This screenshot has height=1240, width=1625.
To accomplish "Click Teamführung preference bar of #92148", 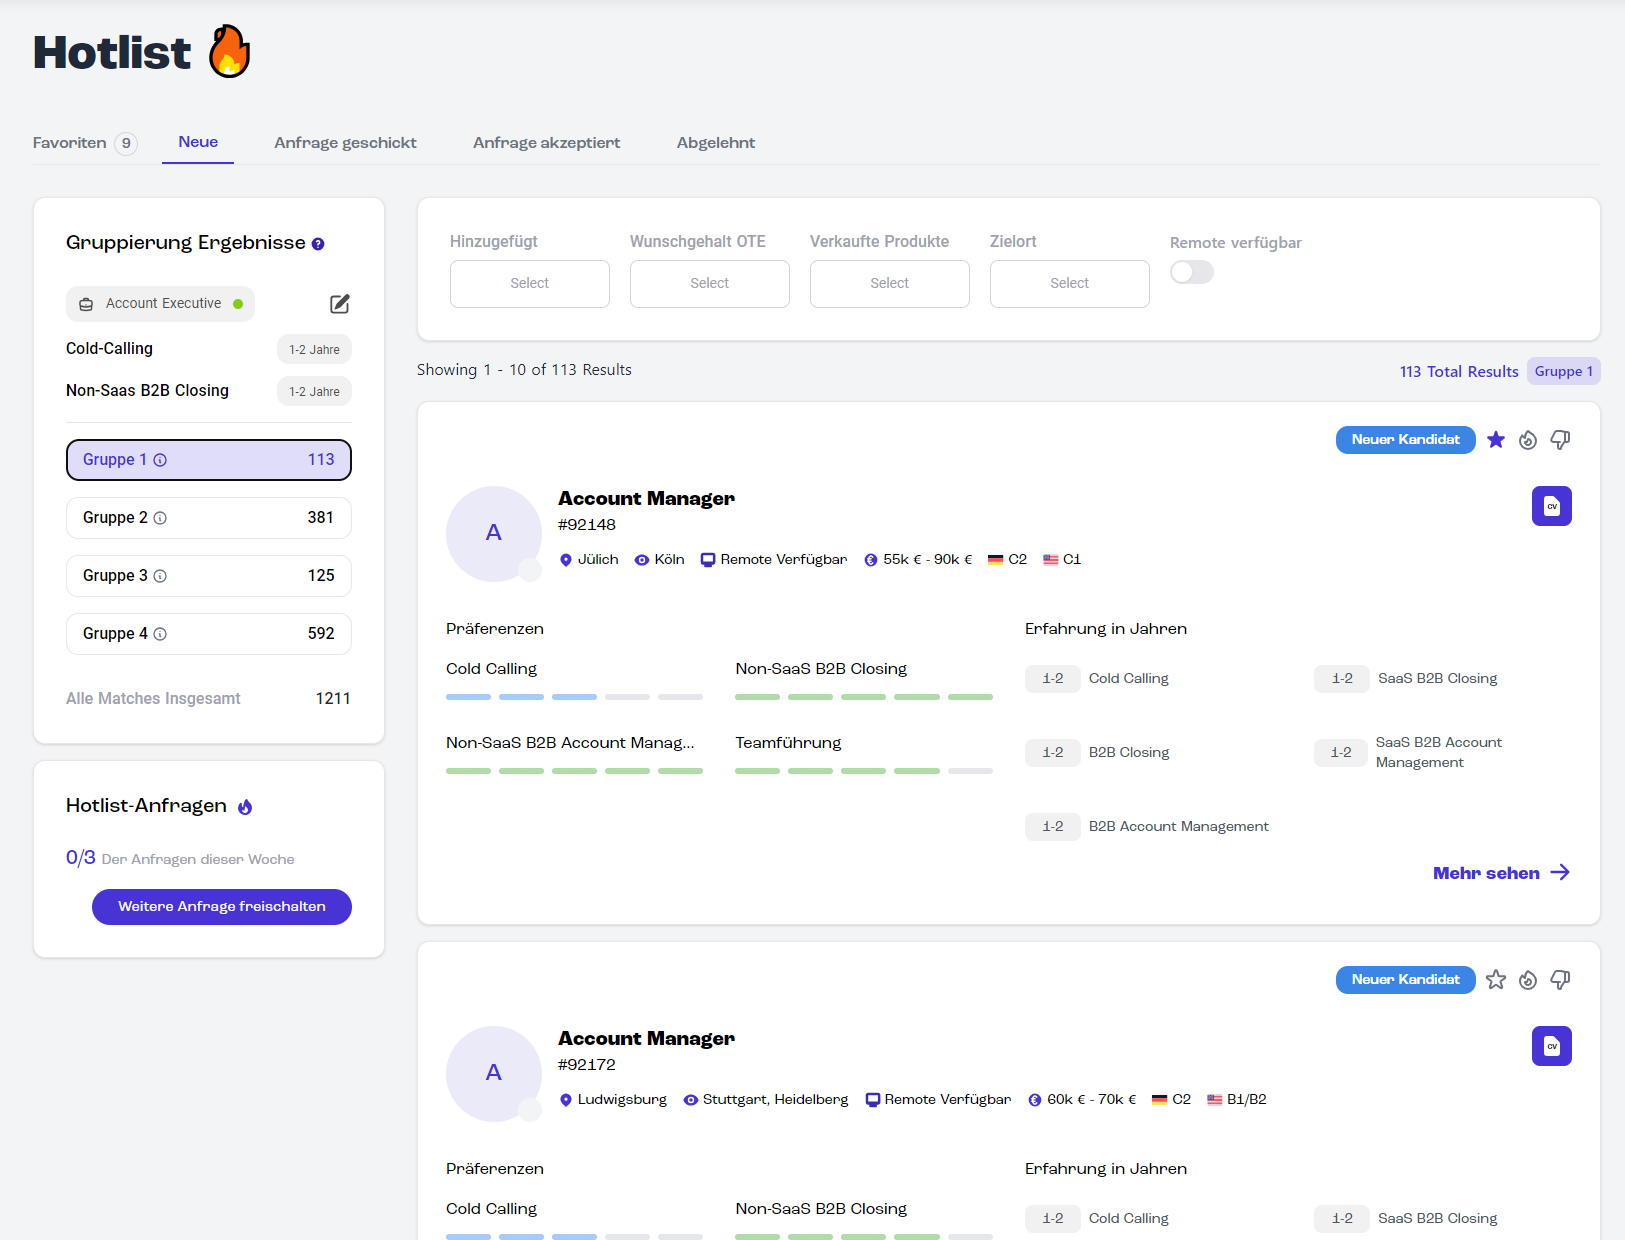I will tap(864, 771).
